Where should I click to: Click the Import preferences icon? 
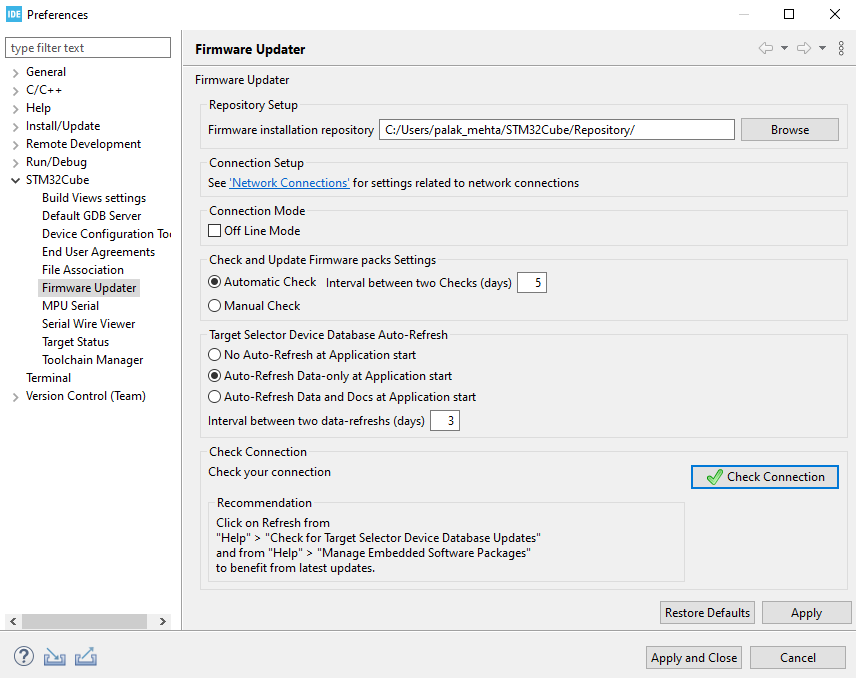pos(55,657)
